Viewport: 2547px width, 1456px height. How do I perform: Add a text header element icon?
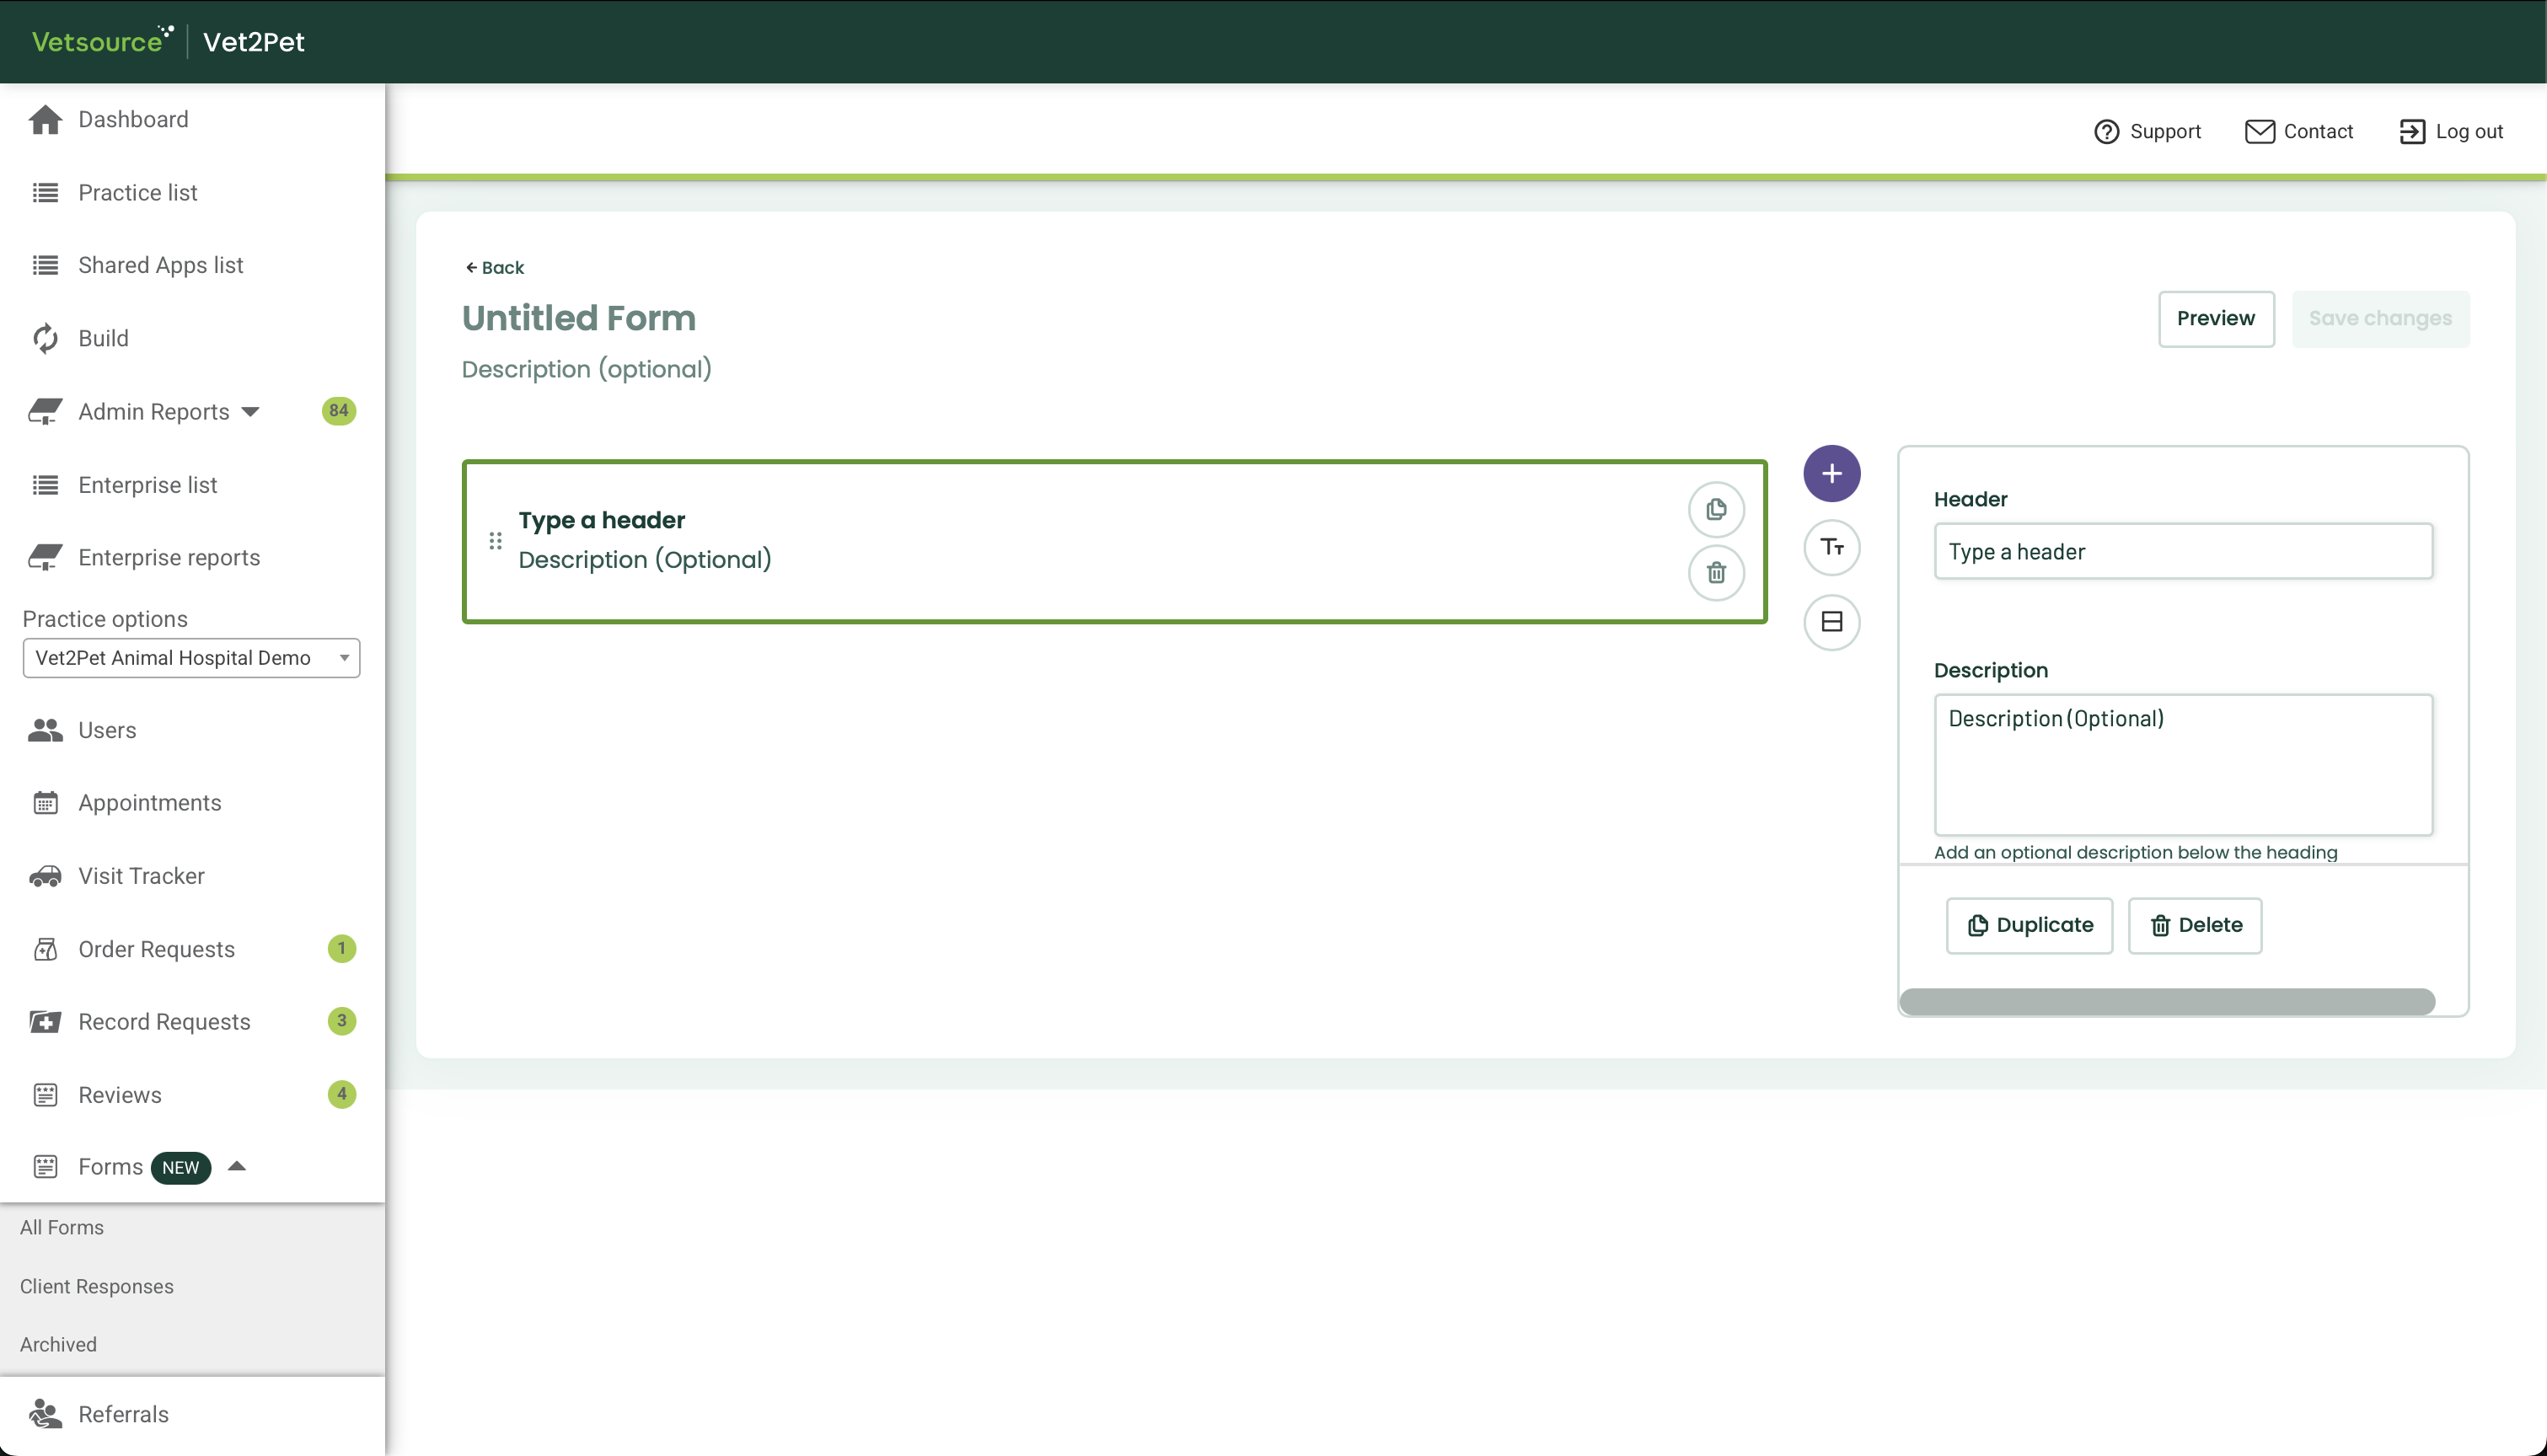1831,547
